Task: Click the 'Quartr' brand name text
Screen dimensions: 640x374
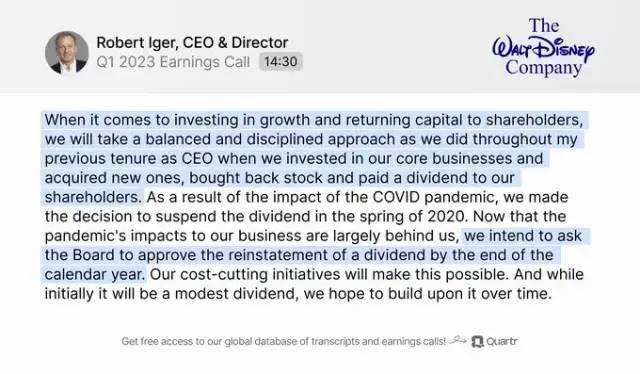Action: coord(501,341)
